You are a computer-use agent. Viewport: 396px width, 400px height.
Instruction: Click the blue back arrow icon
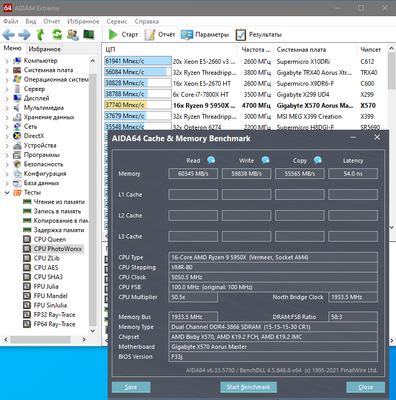(x=9, y=34)
